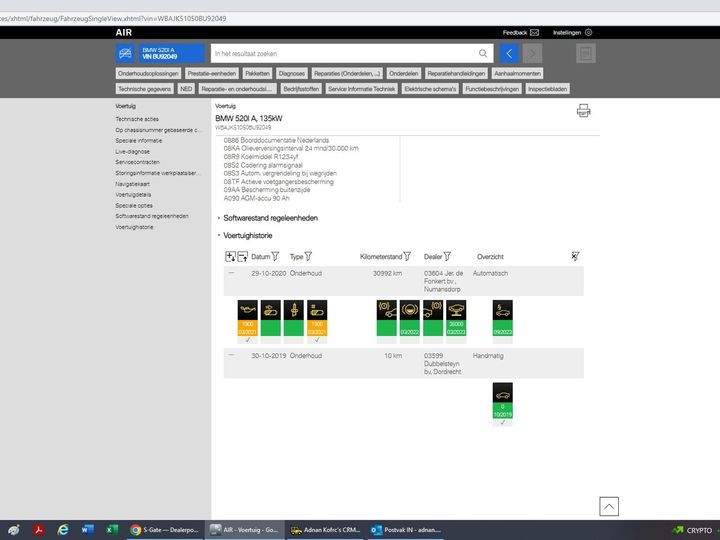Collapse the 29-10-2020 Onderhoud row
This screenshot has width=720, height=540.
coord(231,273)
